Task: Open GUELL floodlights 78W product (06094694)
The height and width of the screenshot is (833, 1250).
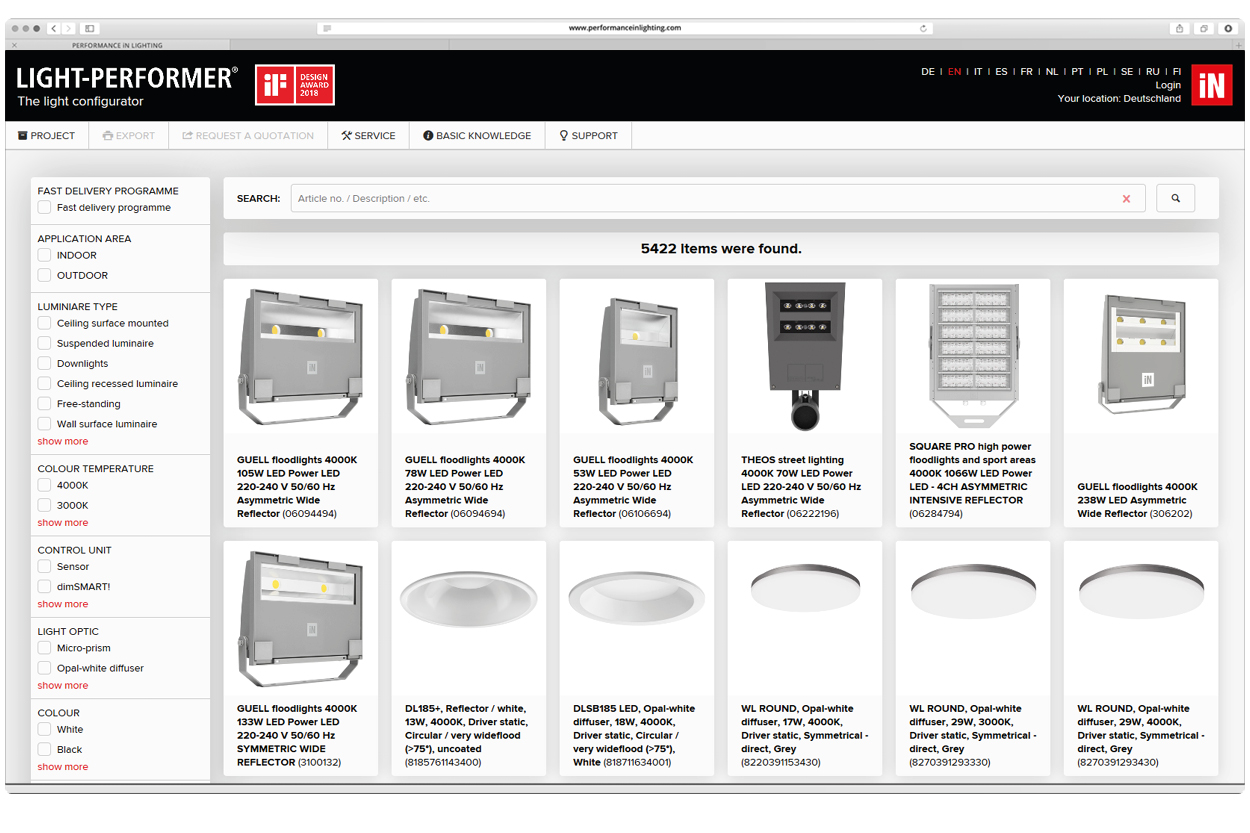Action: click(x=469, y=403)
